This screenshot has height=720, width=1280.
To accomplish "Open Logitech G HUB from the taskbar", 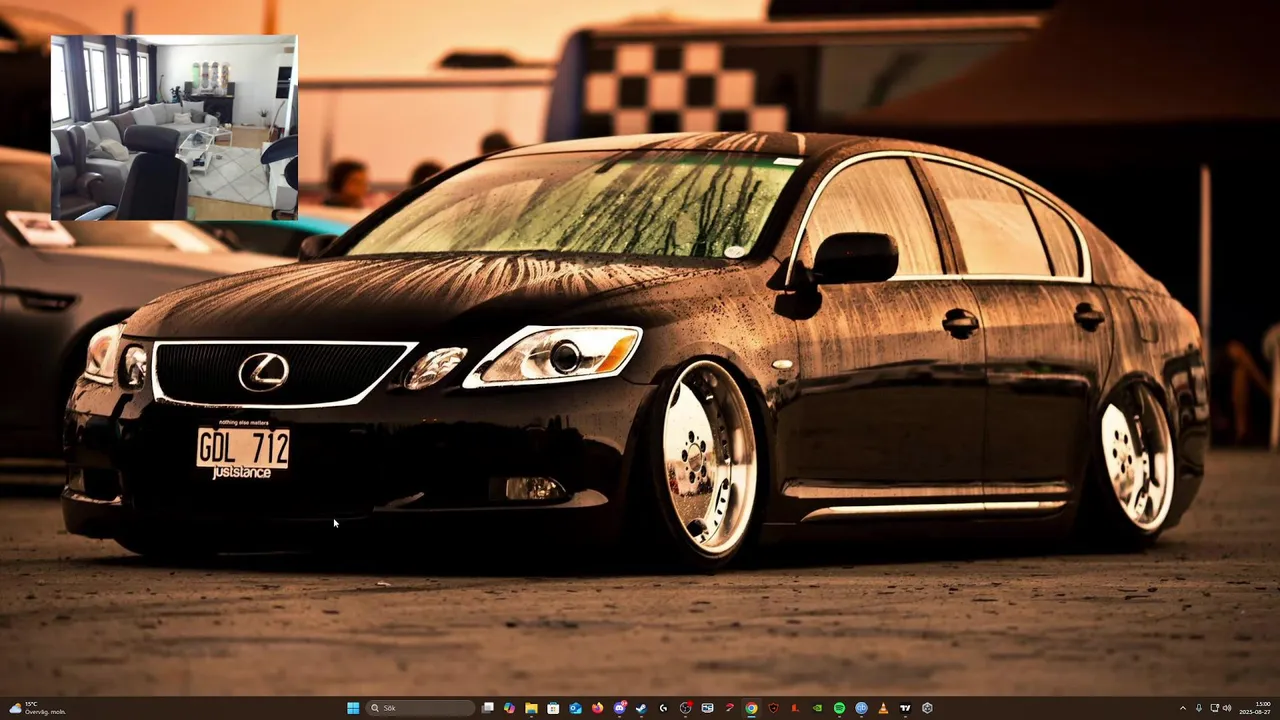I will (x=663, y=708).
